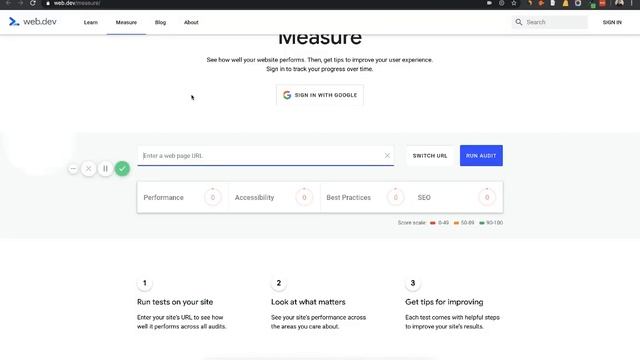
Task: Pause the recording with pause button
Action: pos(105,169)
